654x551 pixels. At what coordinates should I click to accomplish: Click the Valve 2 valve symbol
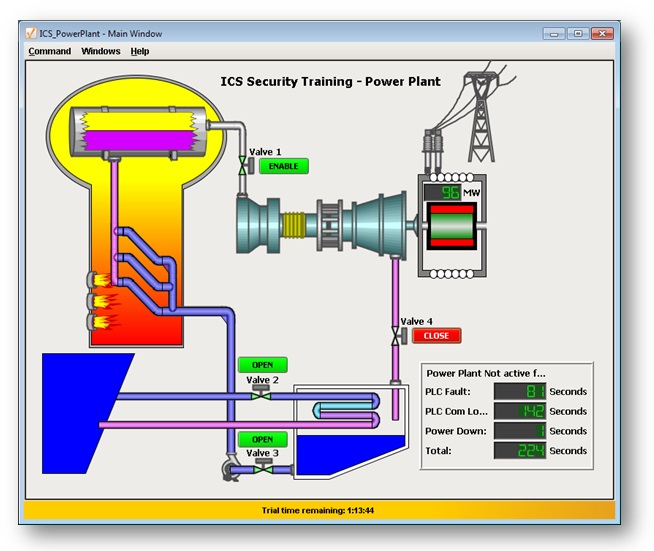click(x=262, y=395)
